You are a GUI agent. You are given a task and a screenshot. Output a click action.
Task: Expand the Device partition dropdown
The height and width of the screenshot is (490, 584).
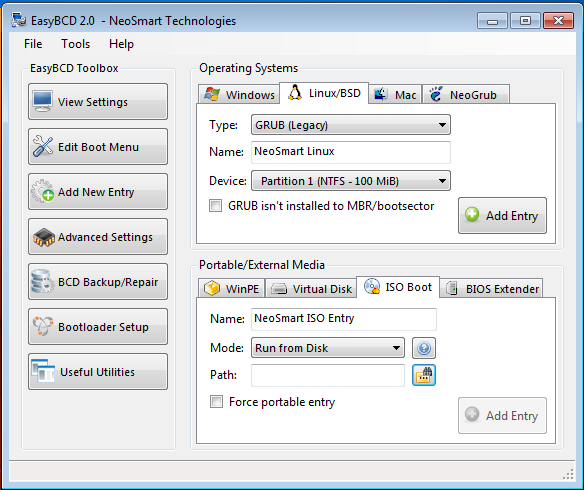click(351, 181)
